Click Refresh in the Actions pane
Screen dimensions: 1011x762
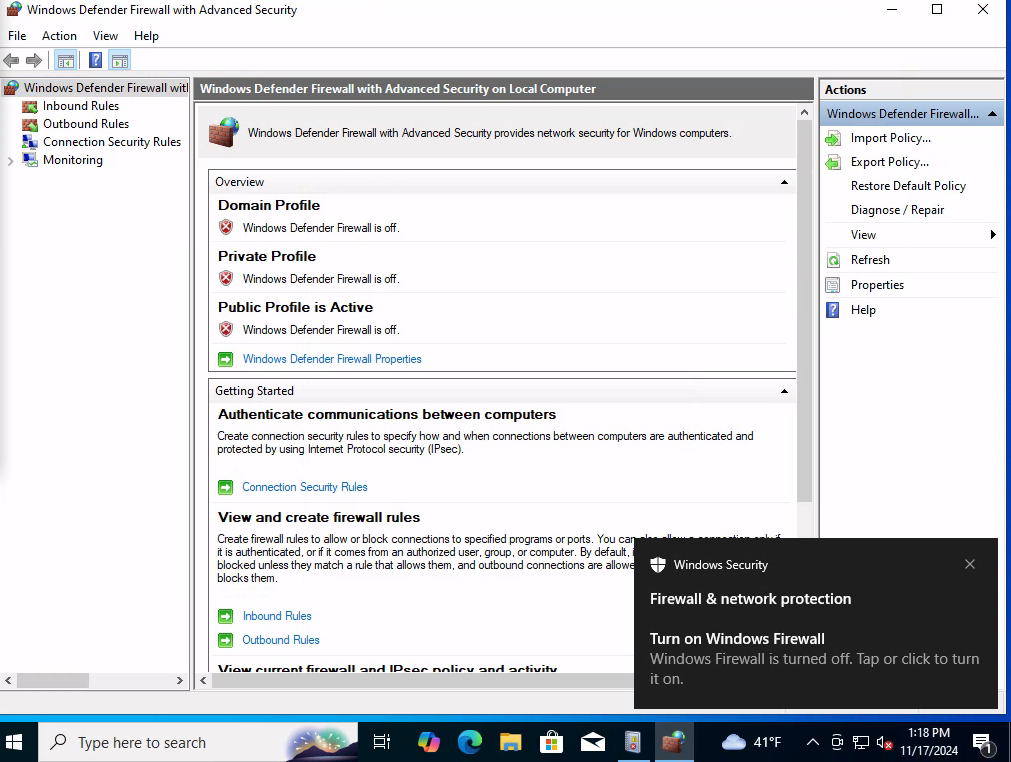[870, 260]
